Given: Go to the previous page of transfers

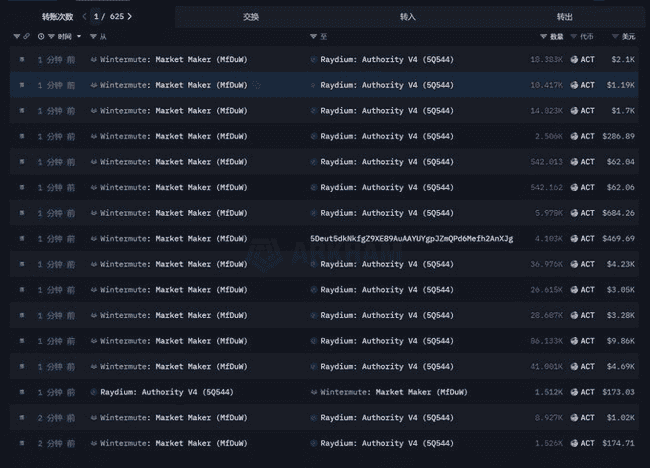Looking at the screenshot, I should pyautogui.click(x=83, y=17).
